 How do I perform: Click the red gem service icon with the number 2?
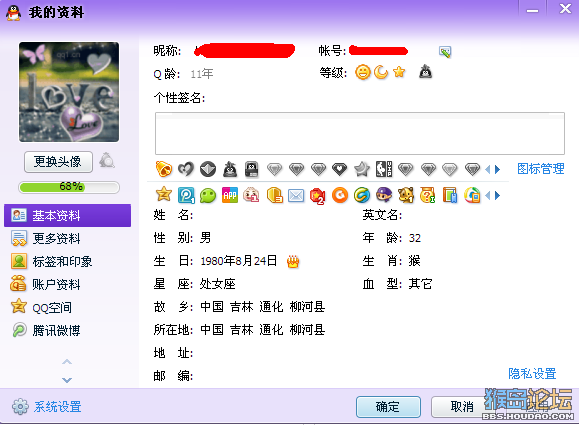(x=318, y=195)
